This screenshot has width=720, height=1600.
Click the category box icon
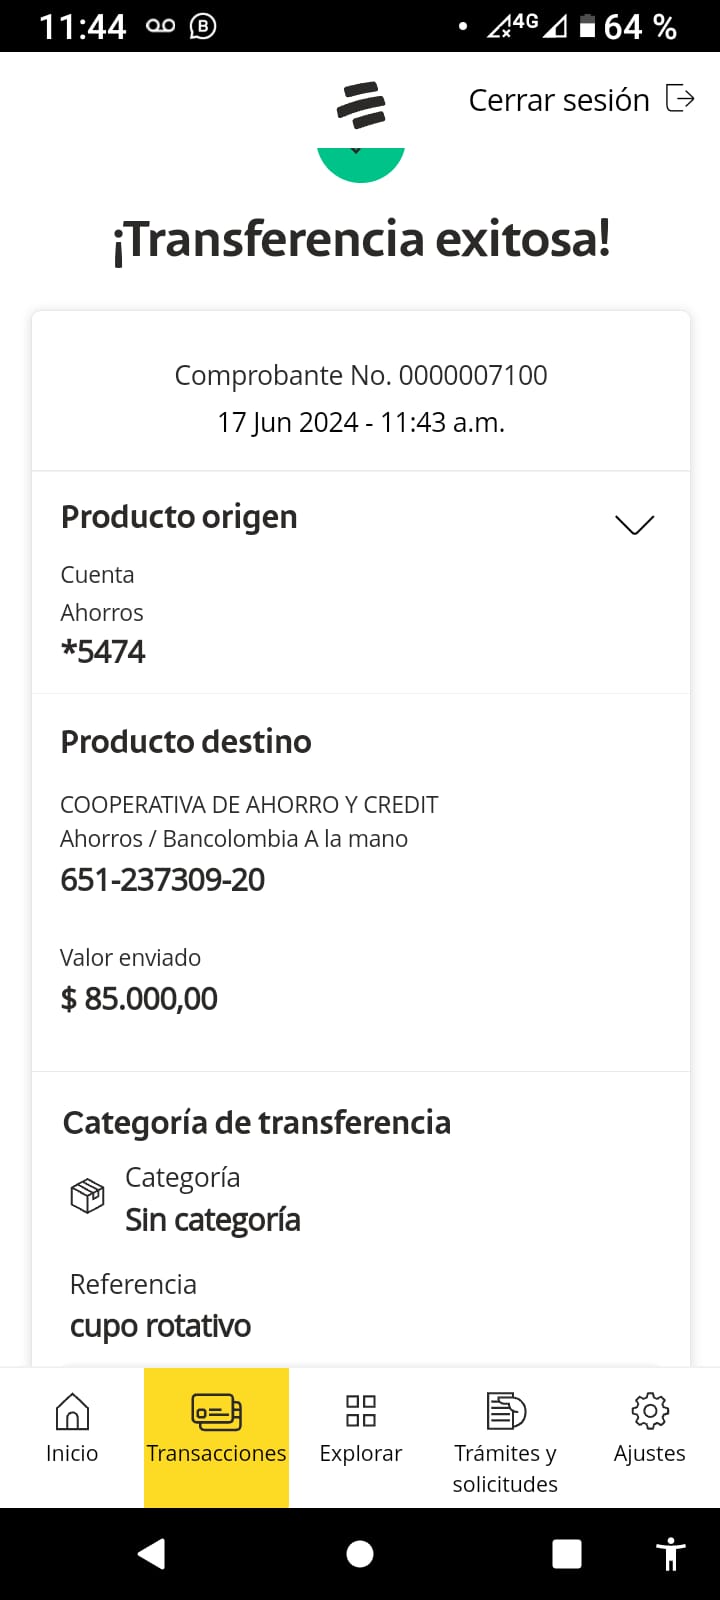87,1196
